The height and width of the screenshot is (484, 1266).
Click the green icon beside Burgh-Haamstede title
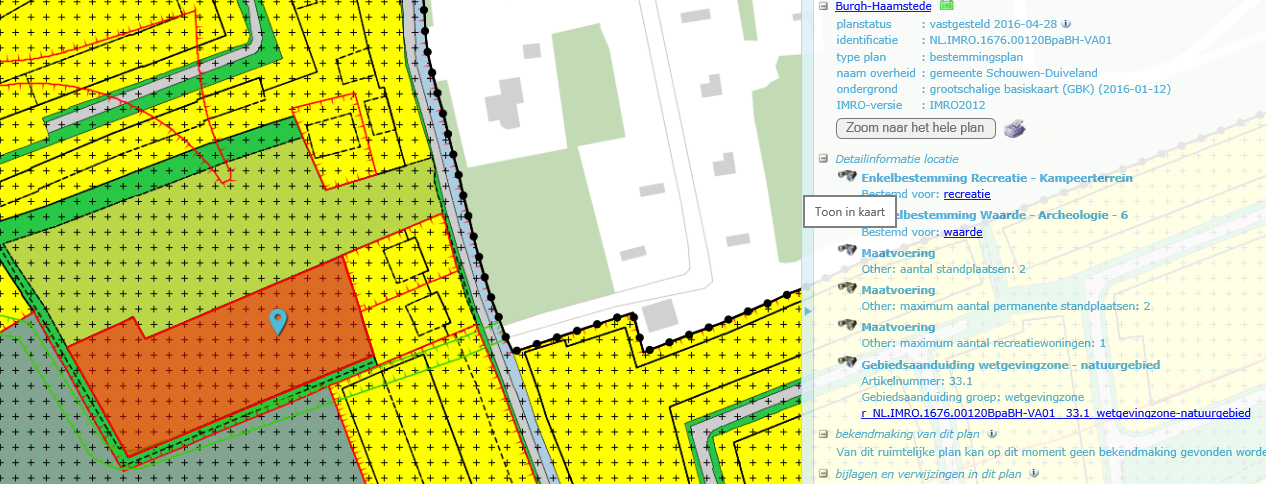(x=946, y=6)
